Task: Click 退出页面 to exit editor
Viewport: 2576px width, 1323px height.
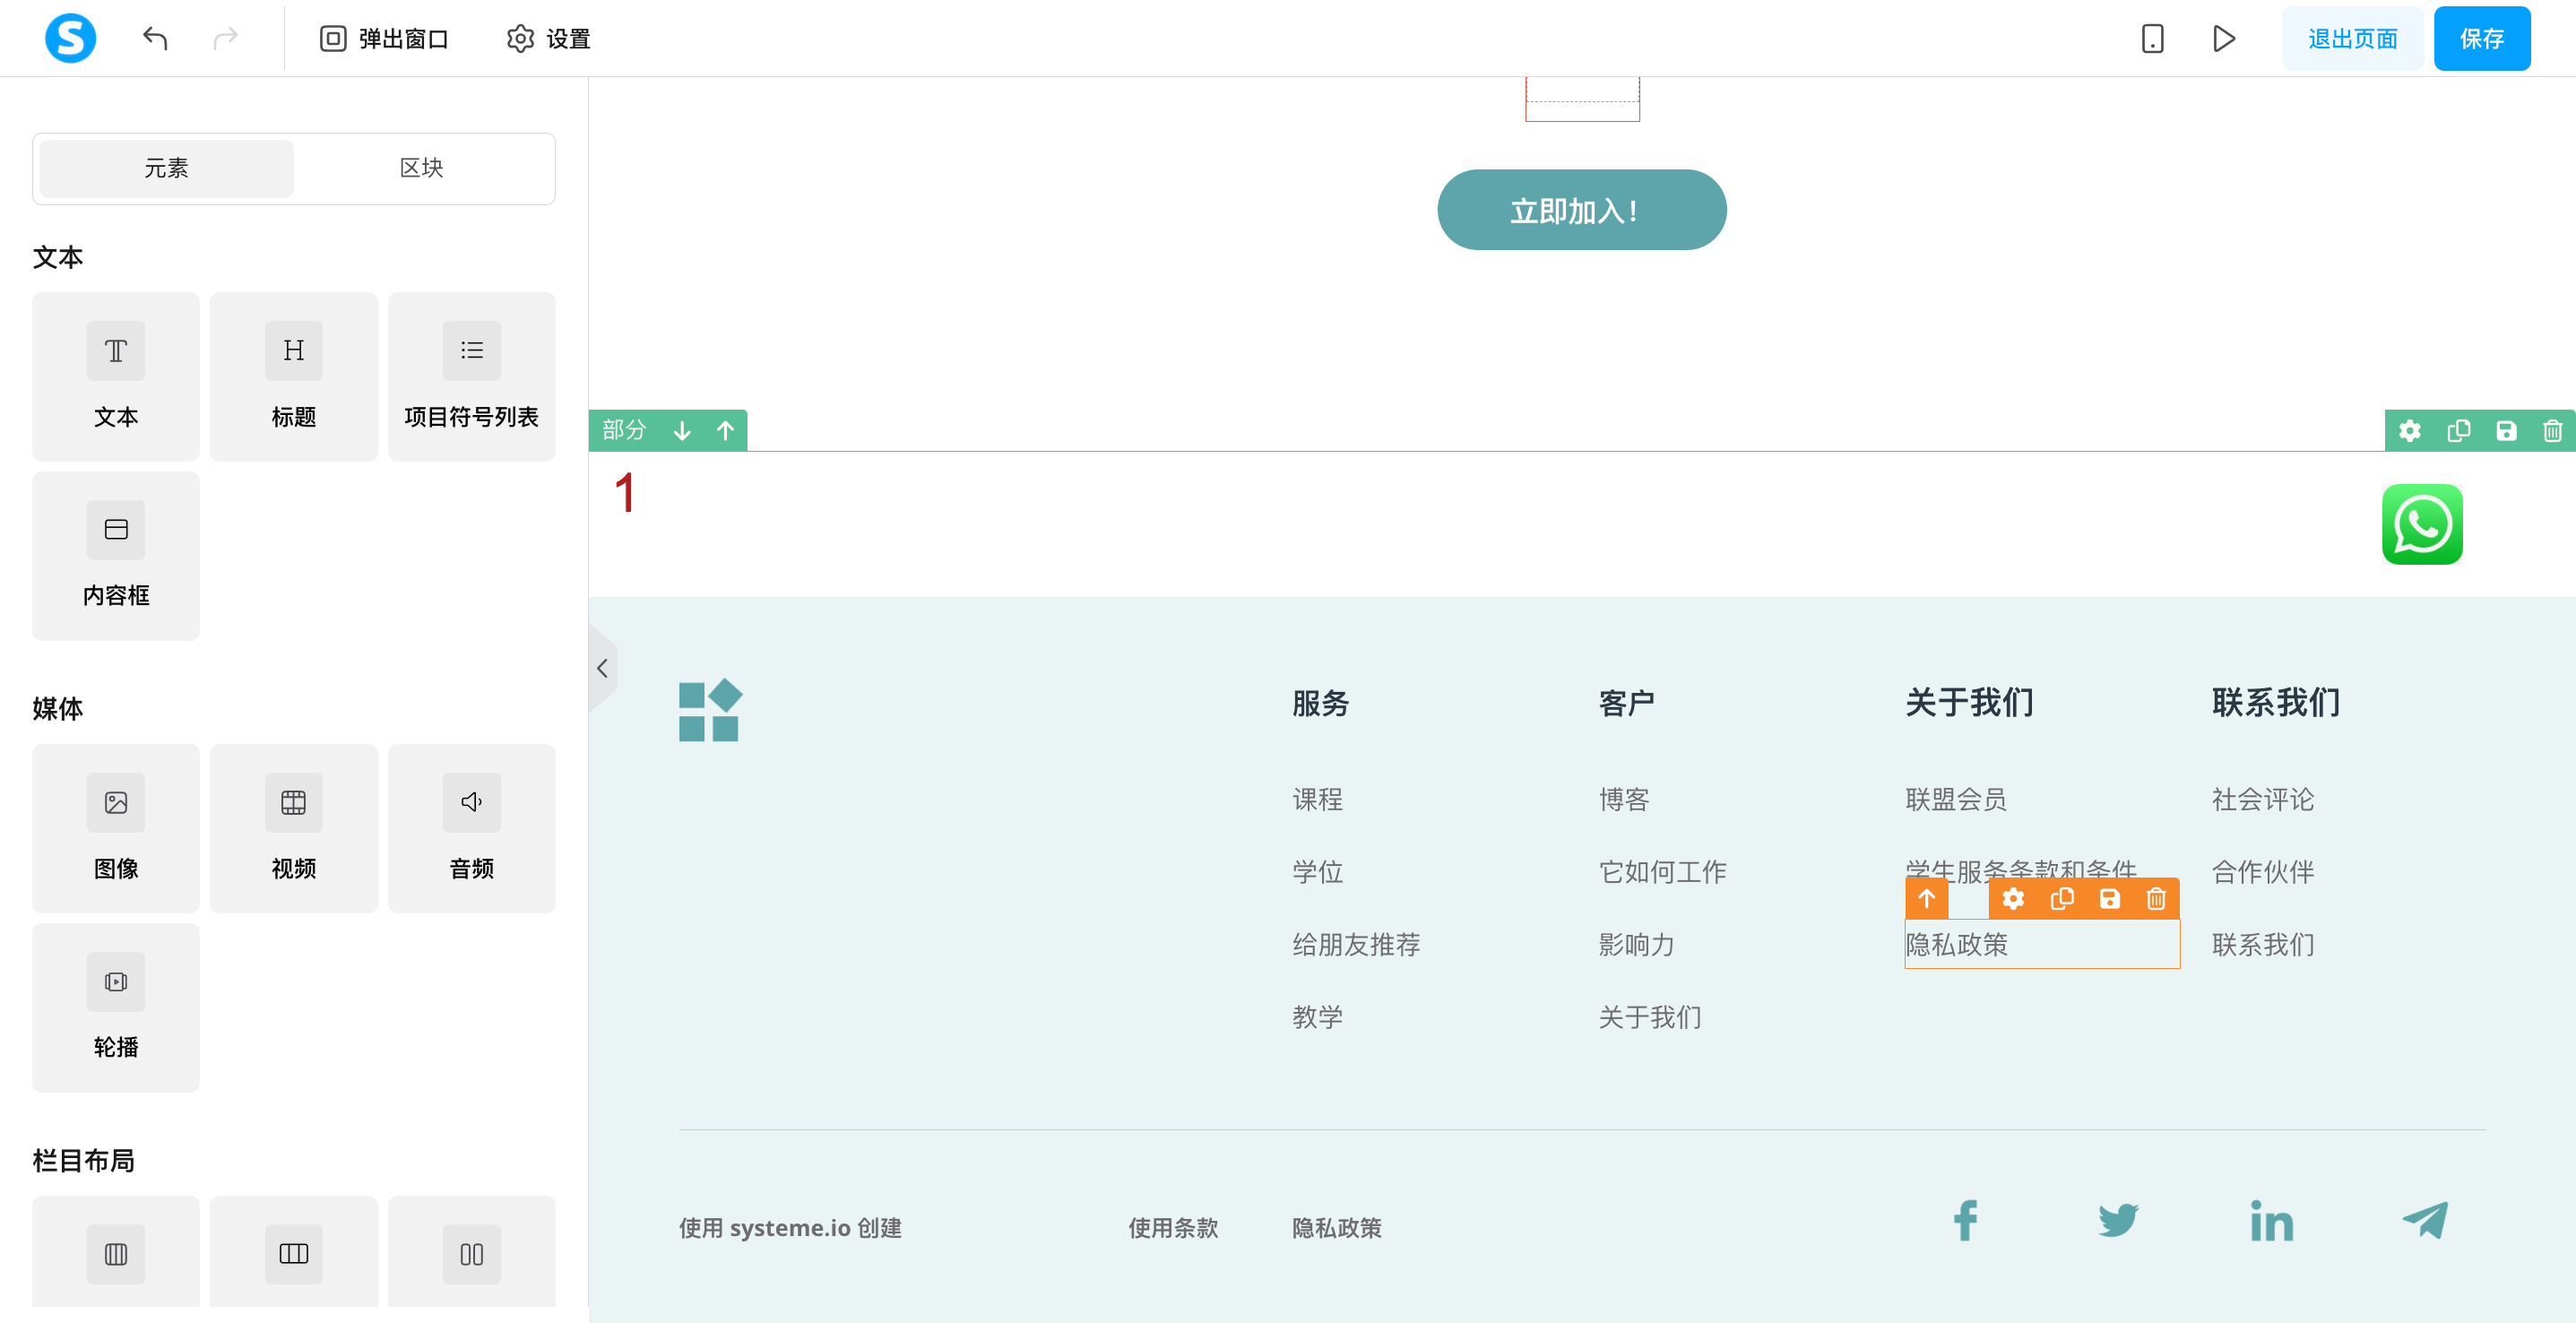Action: [2352, 38]
